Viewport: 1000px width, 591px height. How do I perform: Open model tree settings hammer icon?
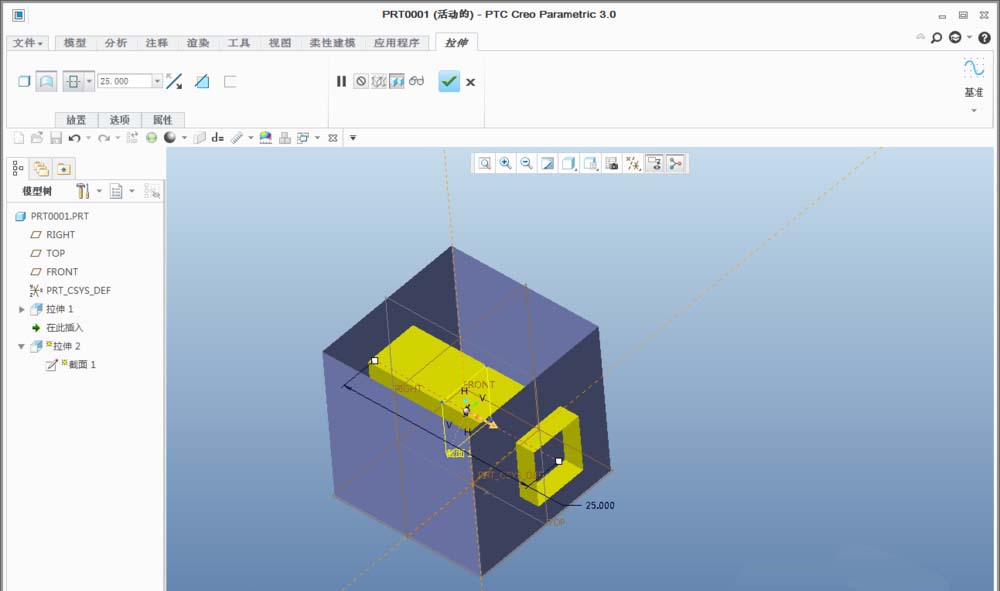pos(82,191)
